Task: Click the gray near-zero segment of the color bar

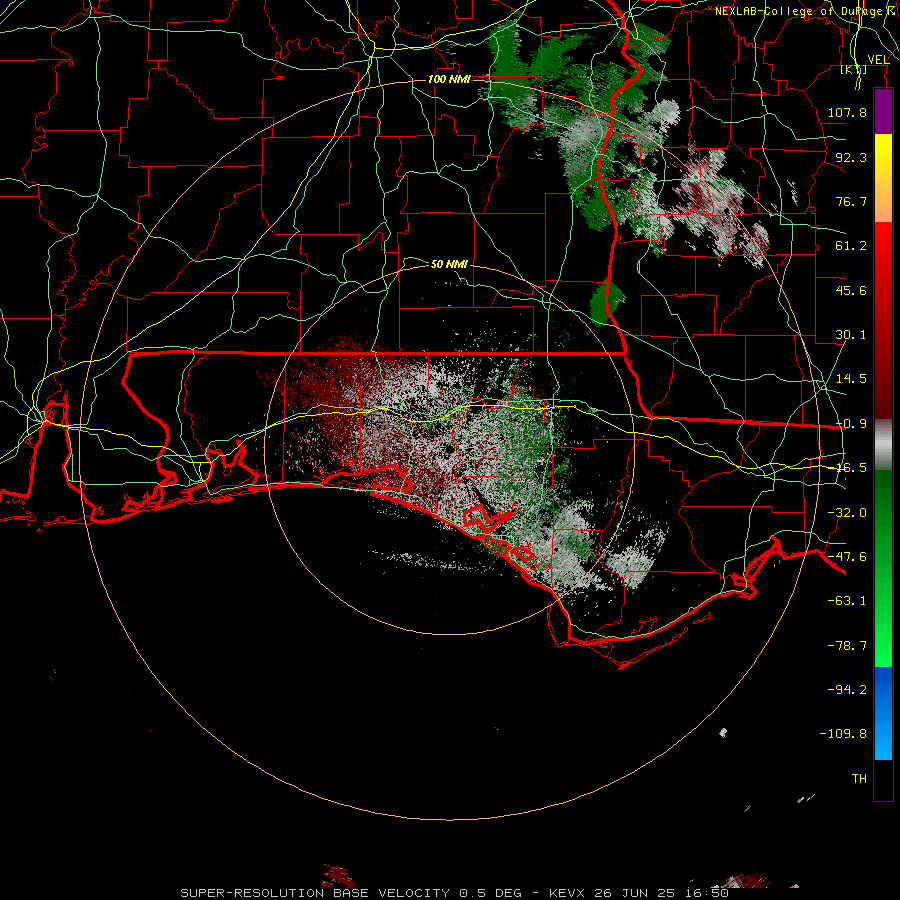Action: 883,445
